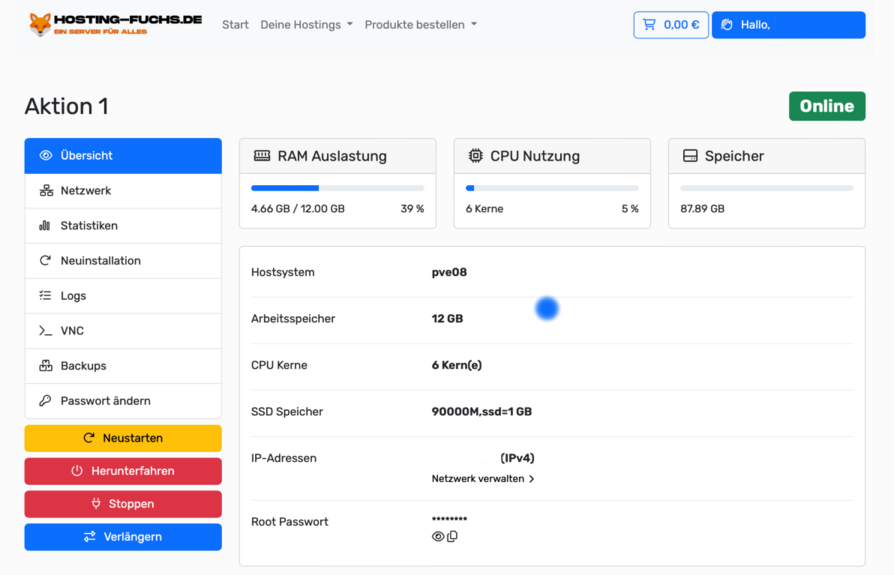Click the restart icon on Neustarten button
Screen dimensions: 894x575
(x=89, y=438)
